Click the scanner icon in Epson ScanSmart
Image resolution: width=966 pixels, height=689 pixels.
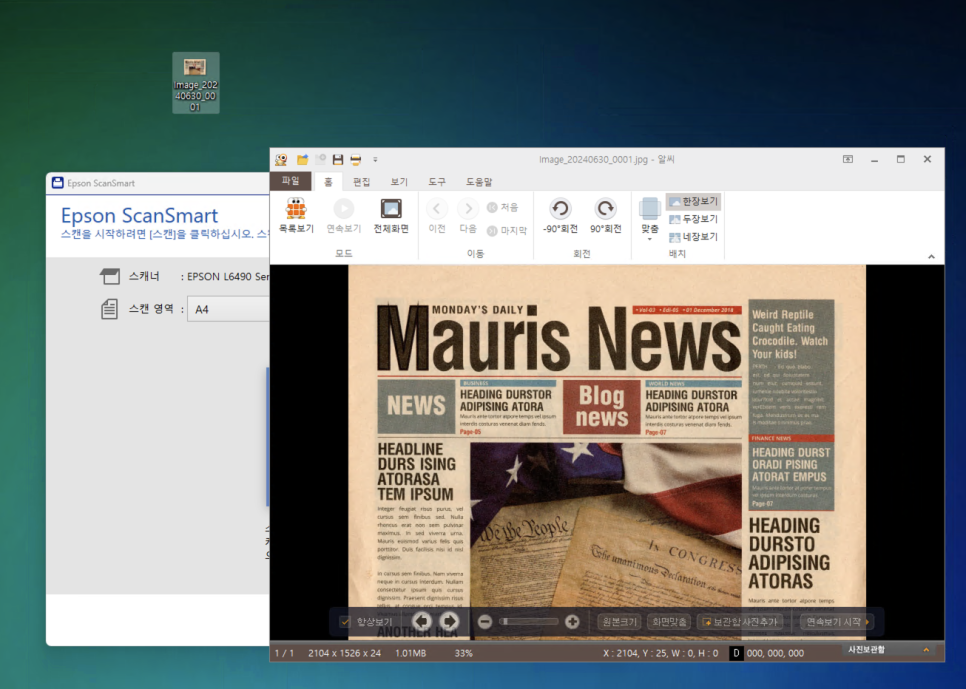point(110,276)
